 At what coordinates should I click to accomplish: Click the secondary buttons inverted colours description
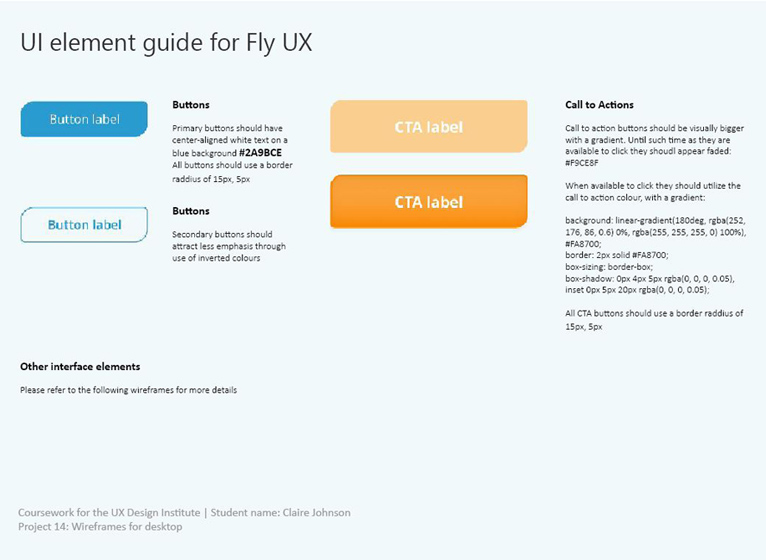point(229,246)
